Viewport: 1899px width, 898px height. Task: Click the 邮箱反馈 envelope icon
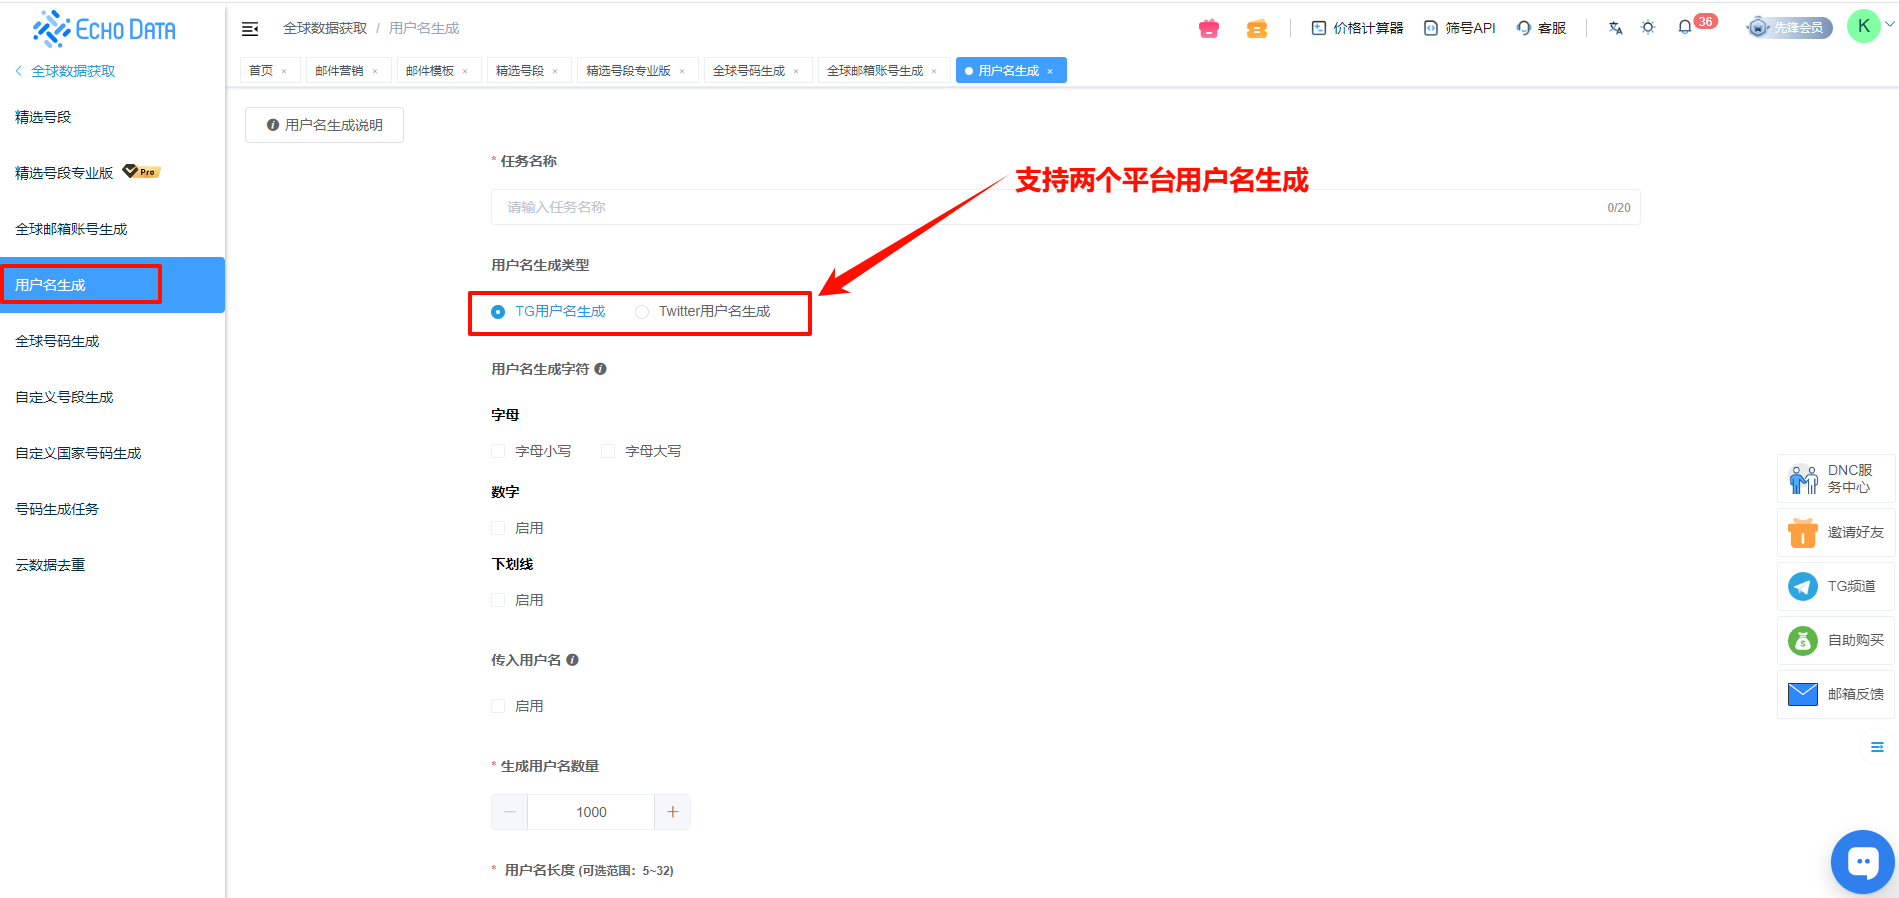[x=1802, y=694]
